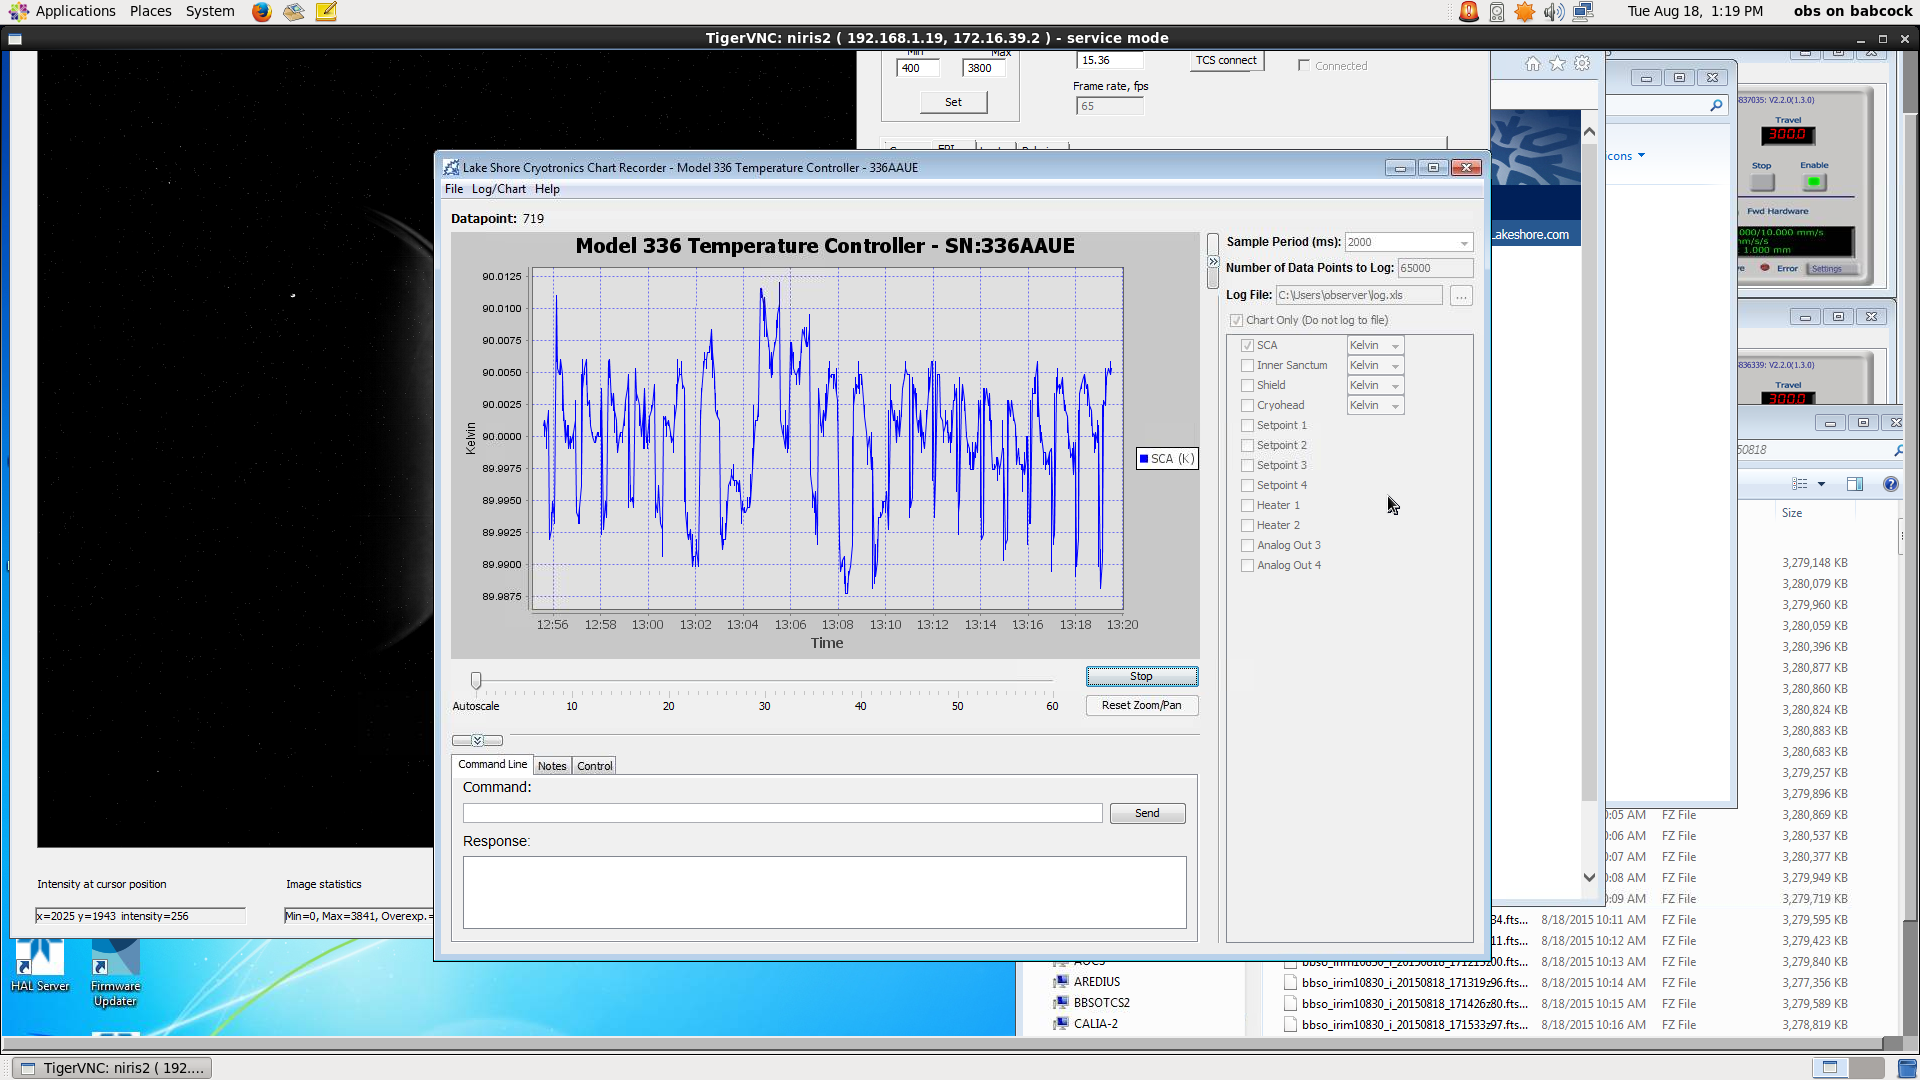Click the CALIA-2 network computer icon

pyautogui.click(x=1061, y=1024)
